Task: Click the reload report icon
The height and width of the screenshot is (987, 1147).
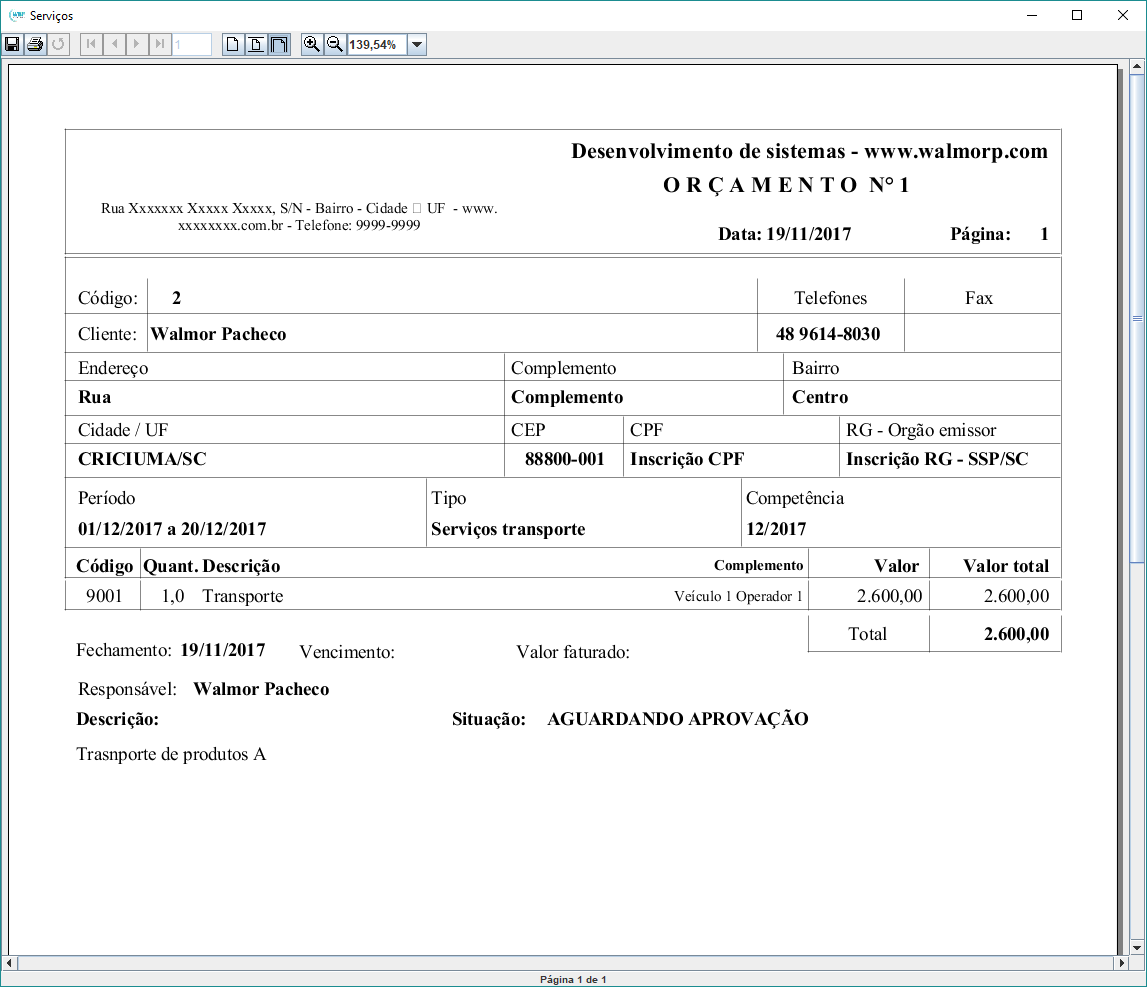Action: coord(58,44)
